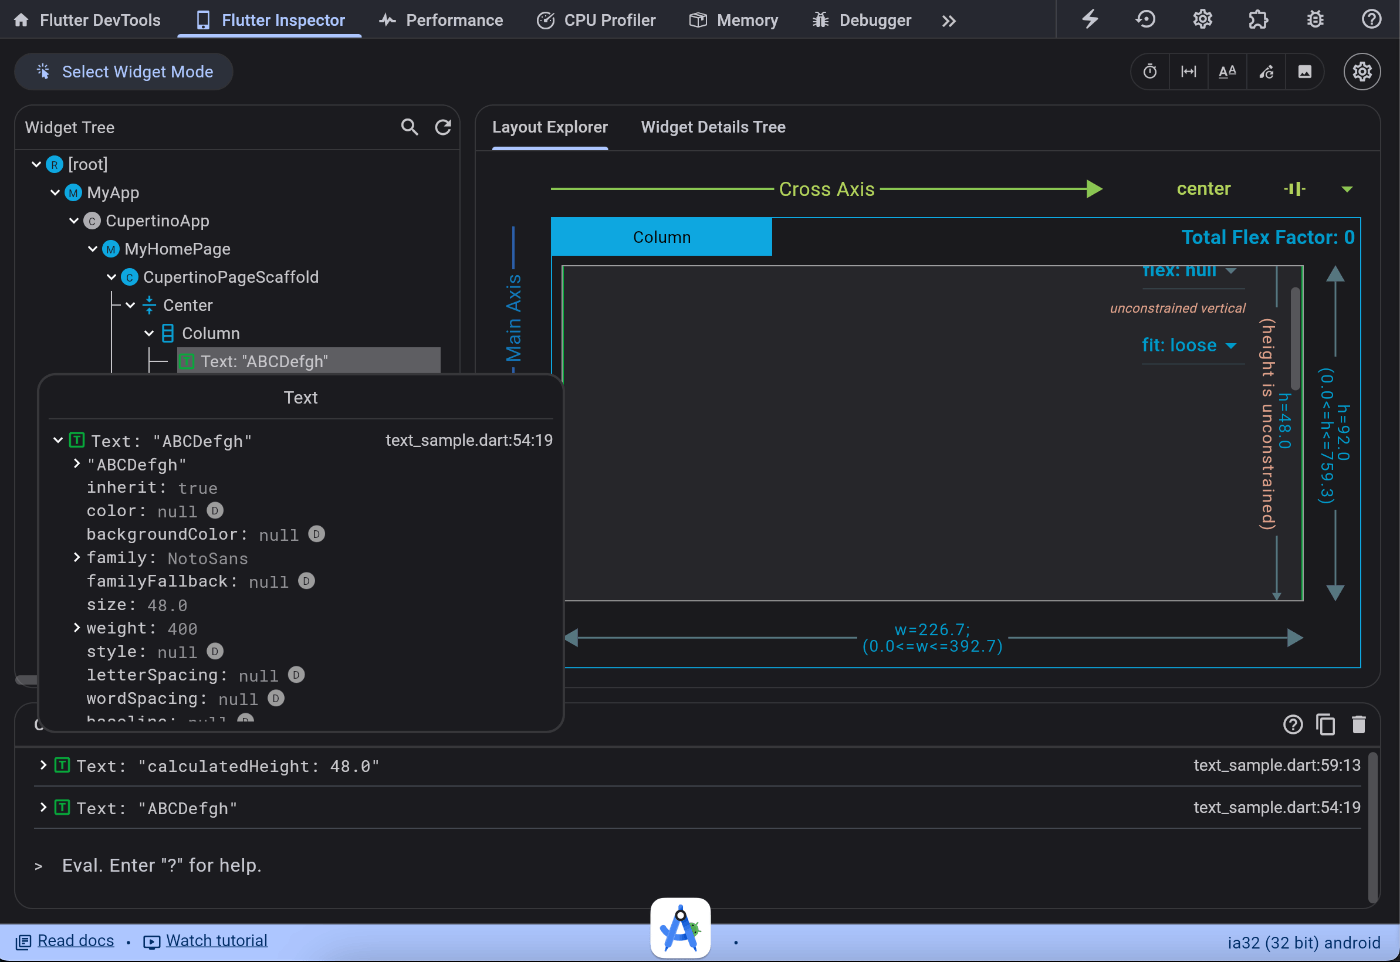Open the Performance tab
This screenshot has width=1400, height=962.
441,20
